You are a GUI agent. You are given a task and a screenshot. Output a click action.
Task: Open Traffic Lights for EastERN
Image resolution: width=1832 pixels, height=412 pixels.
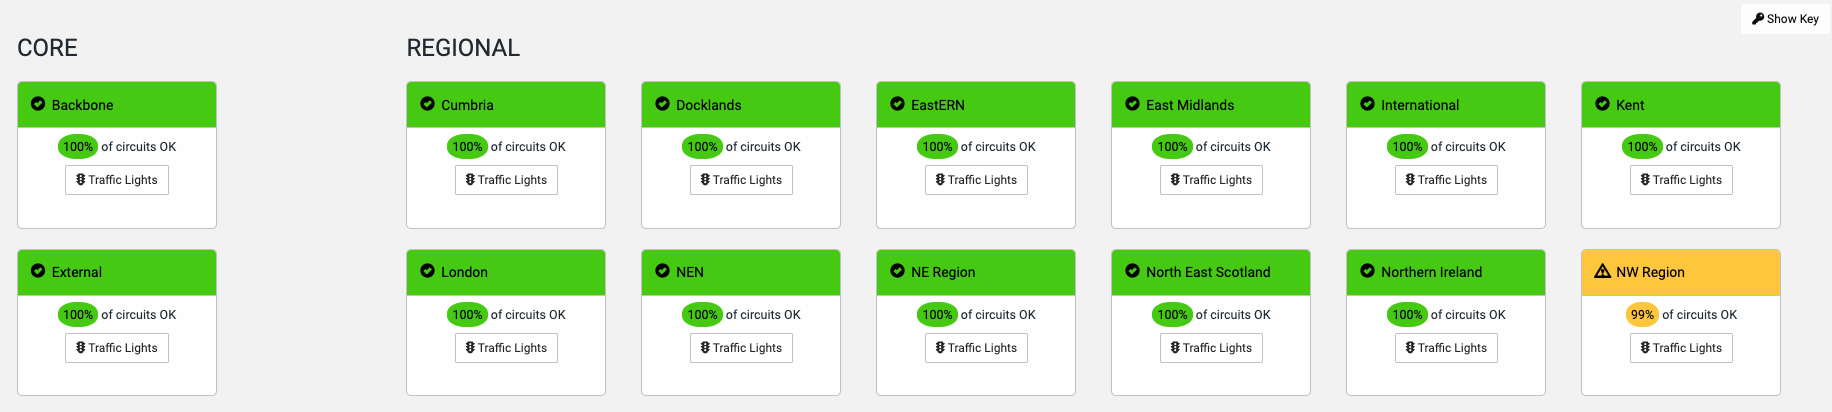pos(976,180)
